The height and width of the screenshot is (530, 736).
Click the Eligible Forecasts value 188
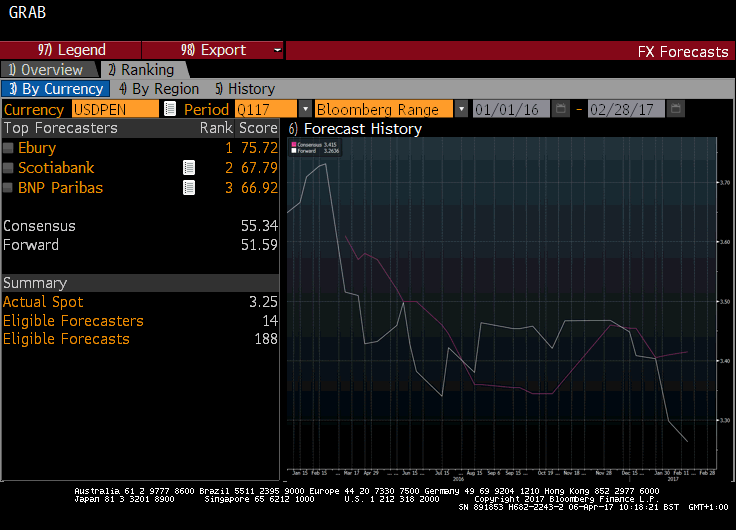click(x=266, y=339)
